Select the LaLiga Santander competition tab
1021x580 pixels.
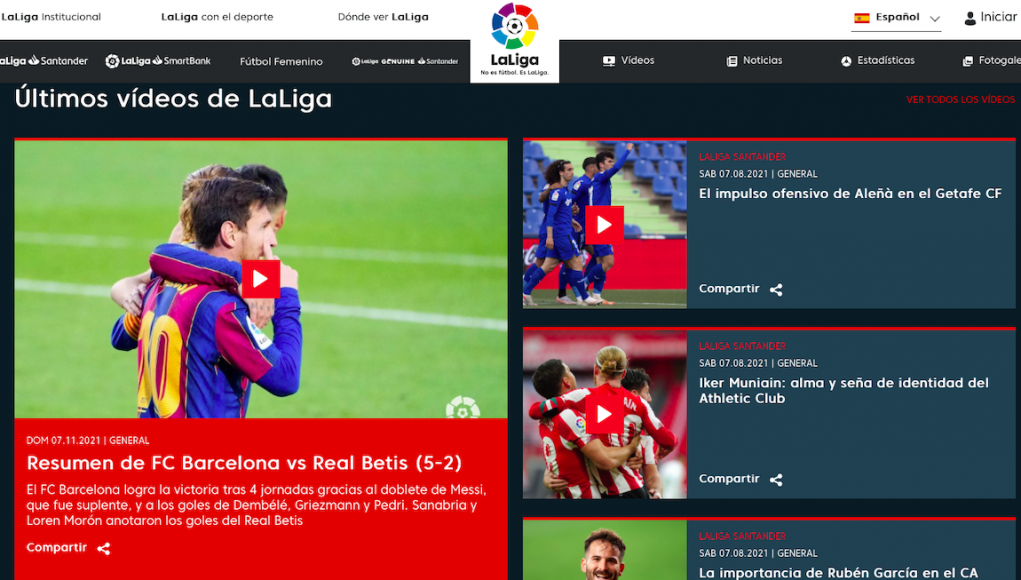43,61
